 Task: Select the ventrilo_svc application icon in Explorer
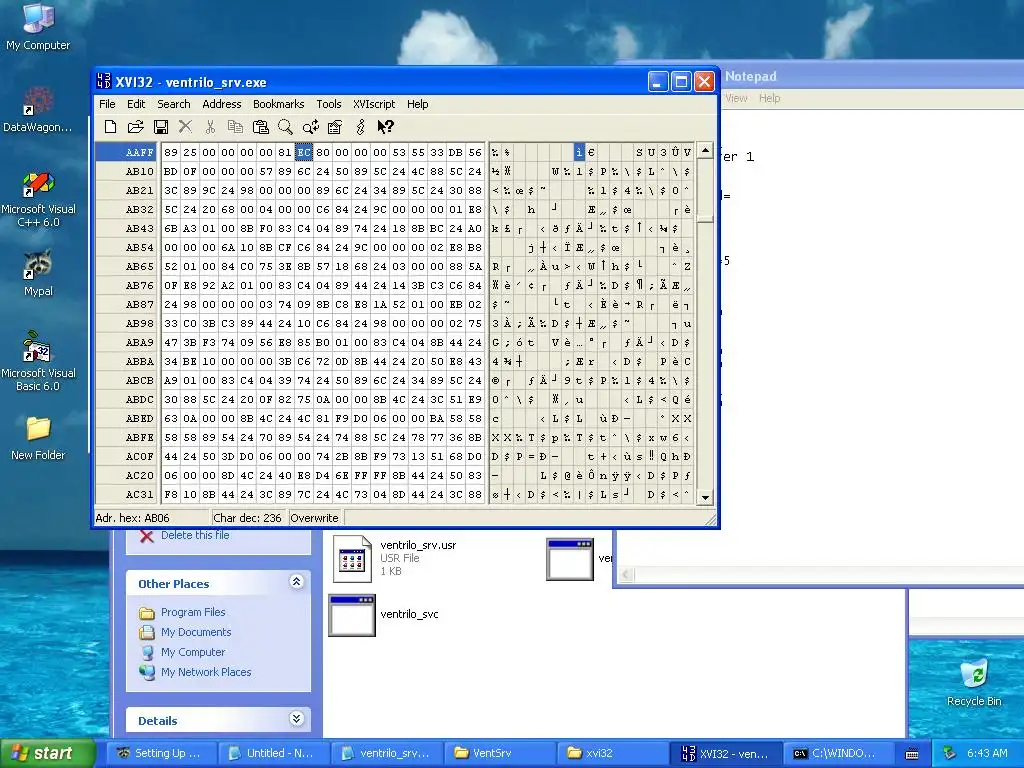[352, 615]
